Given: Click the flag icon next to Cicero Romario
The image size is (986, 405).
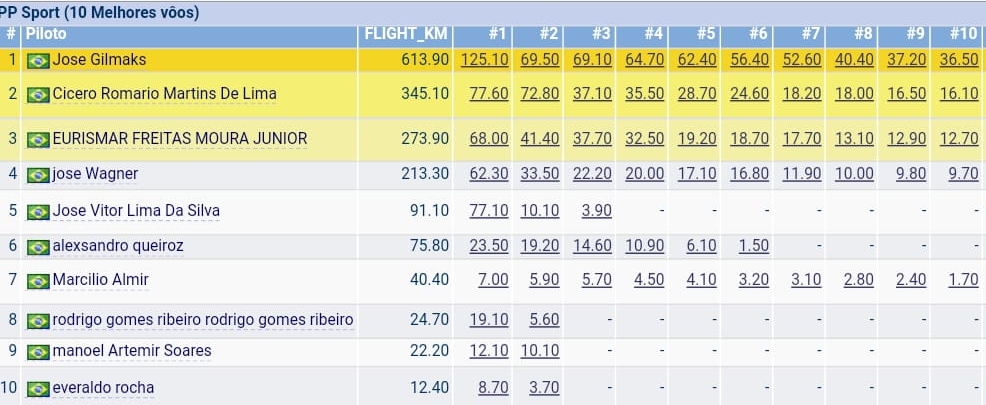Looking at the screenshot, I should point(38,95).
